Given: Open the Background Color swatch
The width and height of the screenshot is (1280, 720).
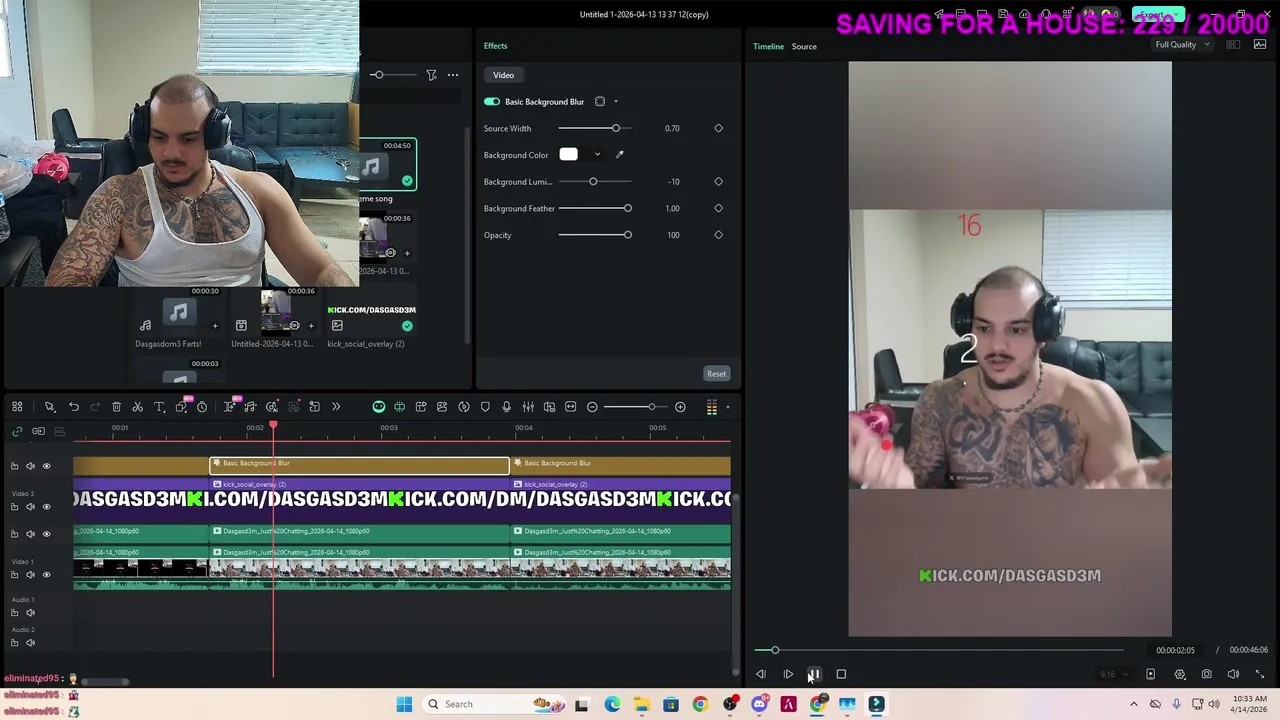Looking at the screenshot, I should click(568, 155).
